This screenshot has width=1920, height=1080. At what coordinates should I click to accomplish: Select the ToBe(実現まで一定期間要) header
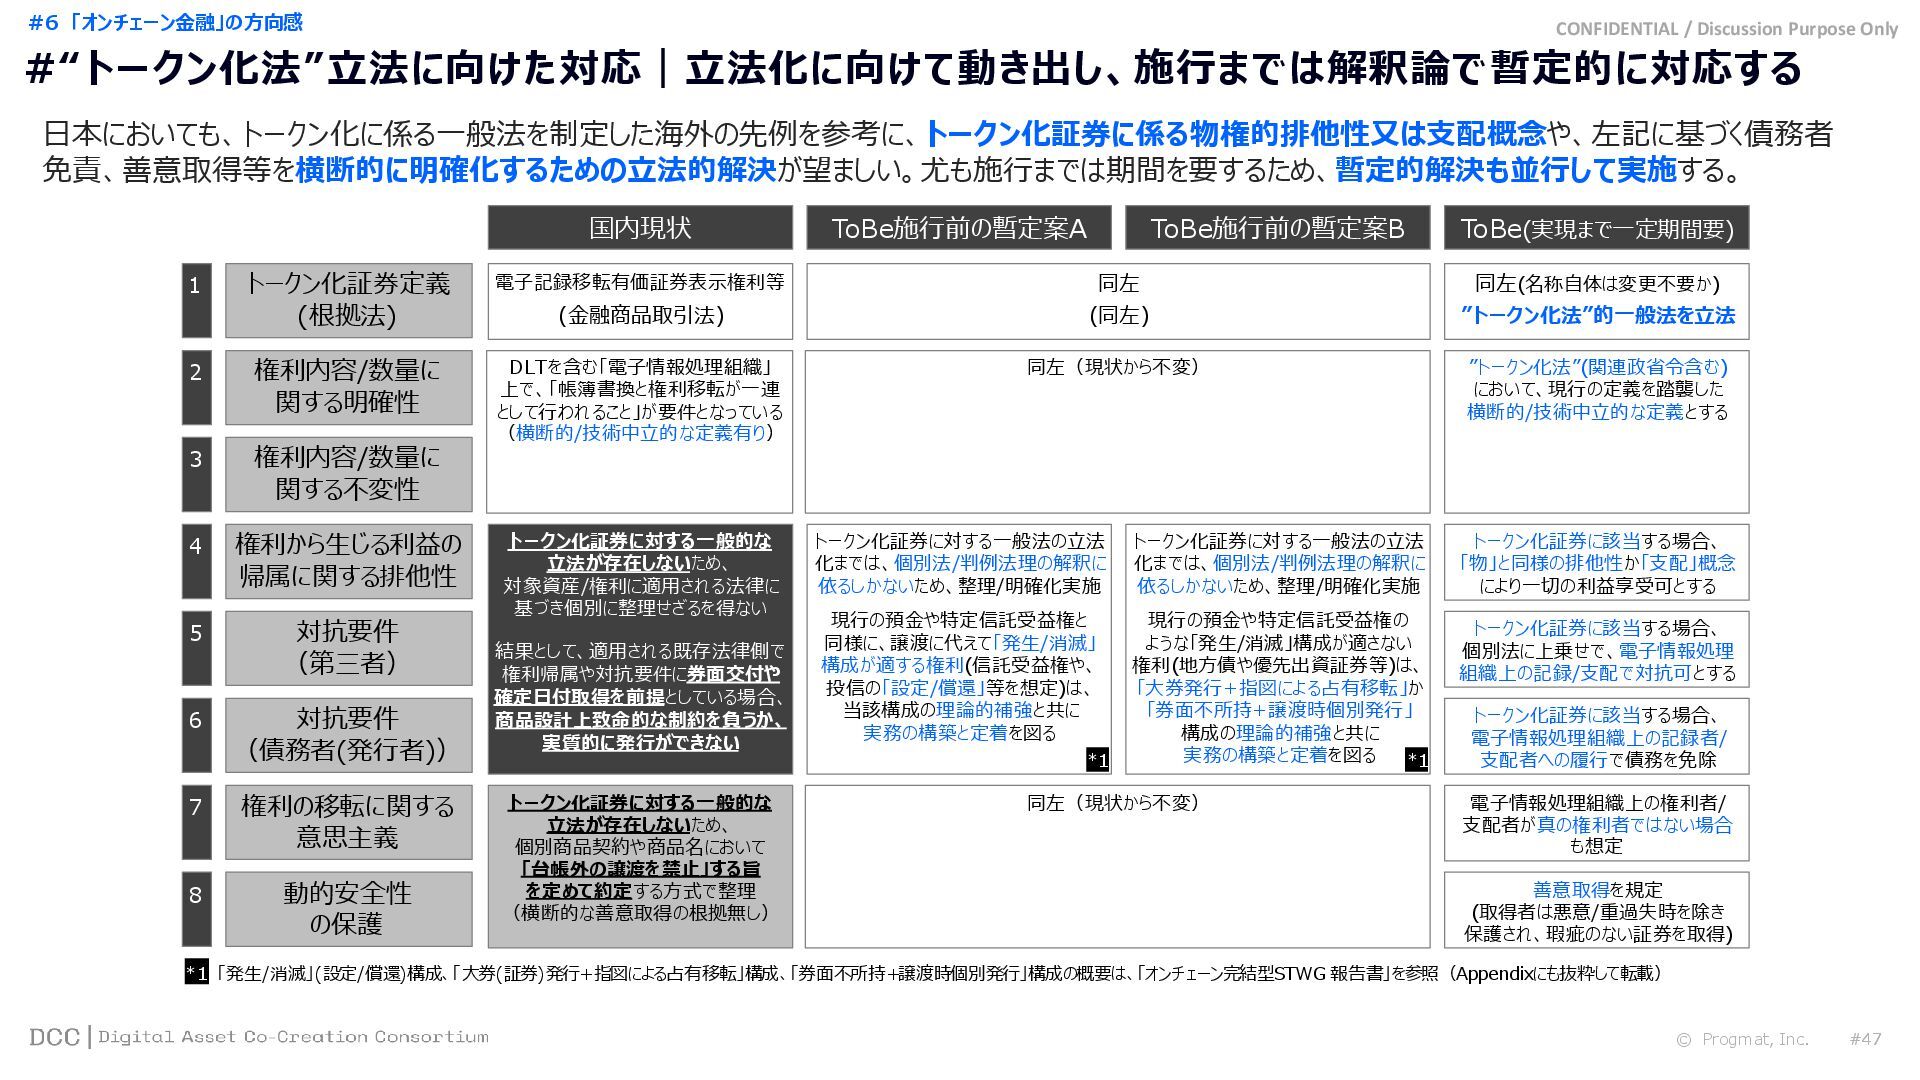click(1596, 228)
